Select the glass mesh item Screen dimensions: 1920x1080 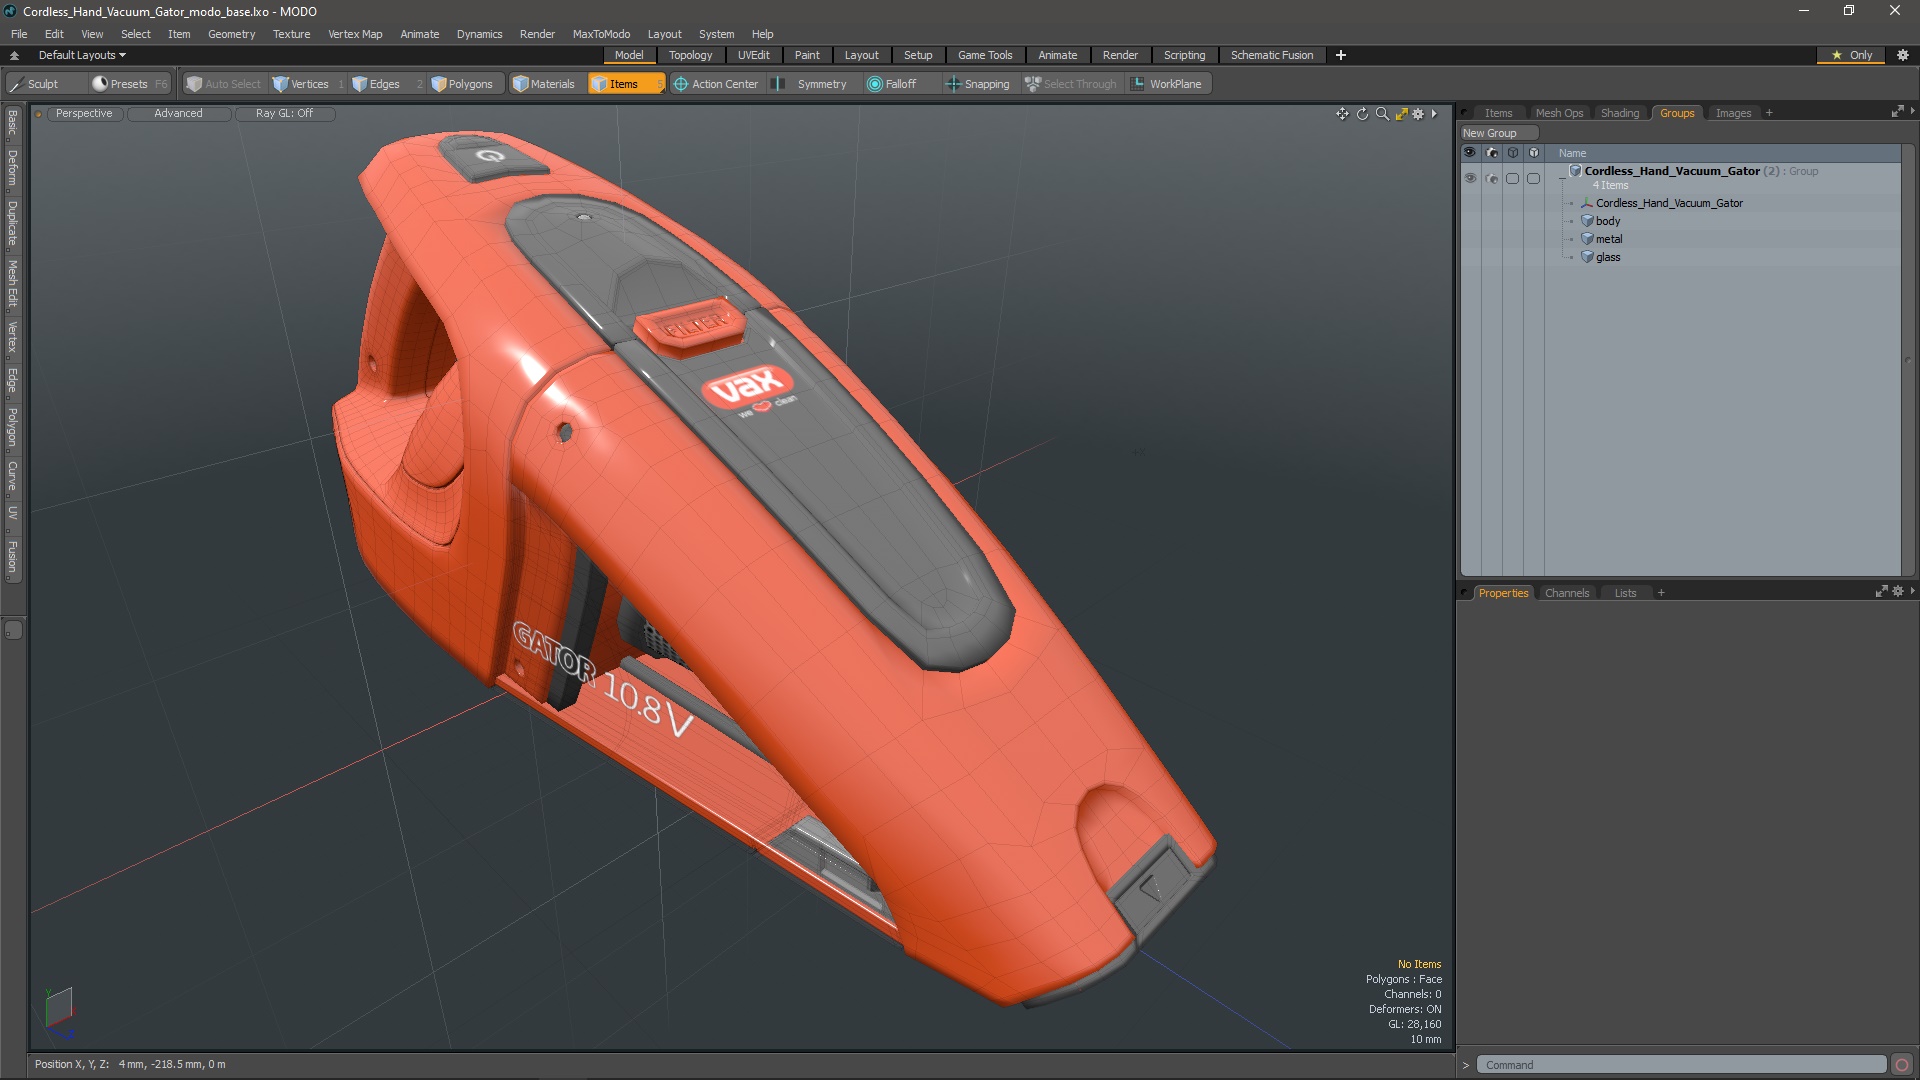[1607, 257]
